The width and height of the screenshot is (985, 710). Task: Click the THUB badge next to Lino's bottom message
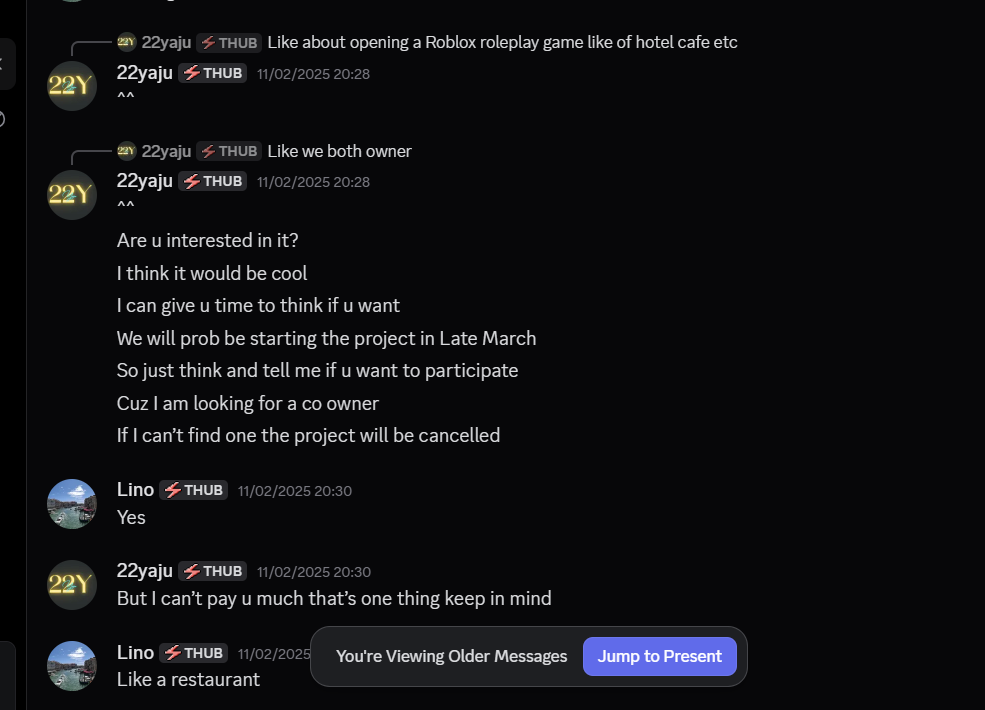[193, 652]
